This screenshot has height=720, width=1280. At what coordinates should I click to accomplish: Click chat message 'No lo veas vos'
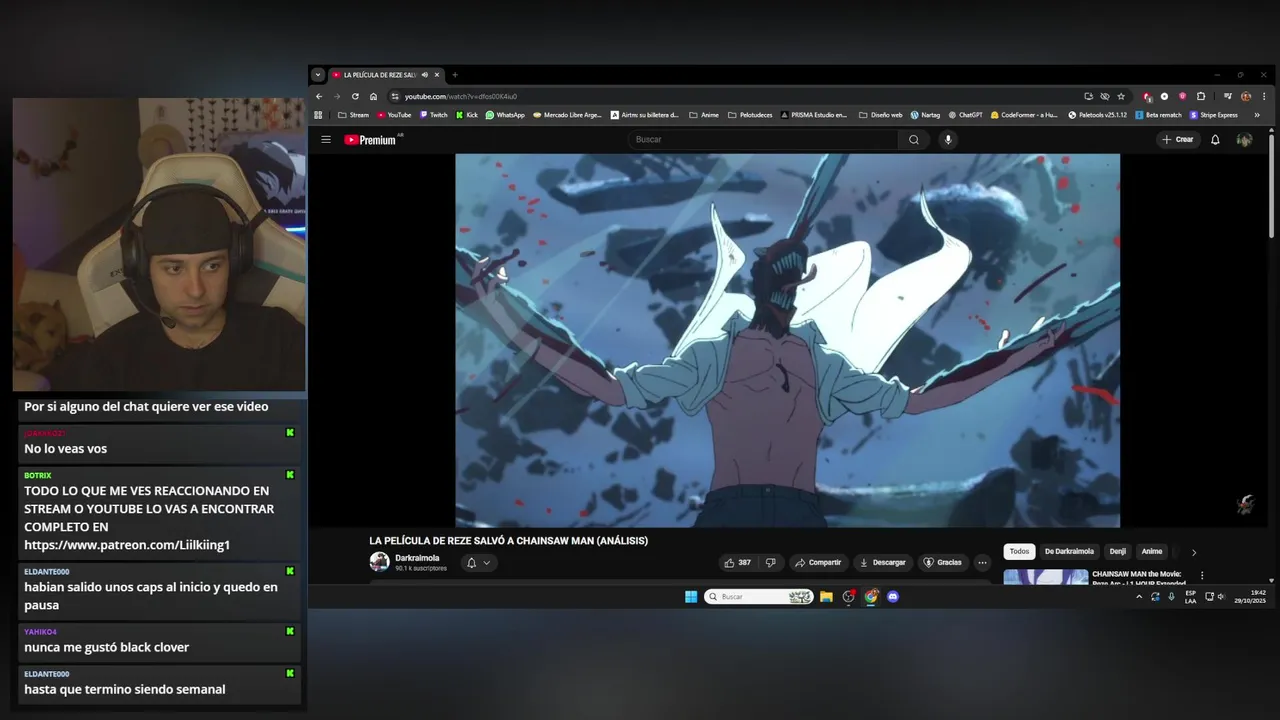tap(65, 449)
